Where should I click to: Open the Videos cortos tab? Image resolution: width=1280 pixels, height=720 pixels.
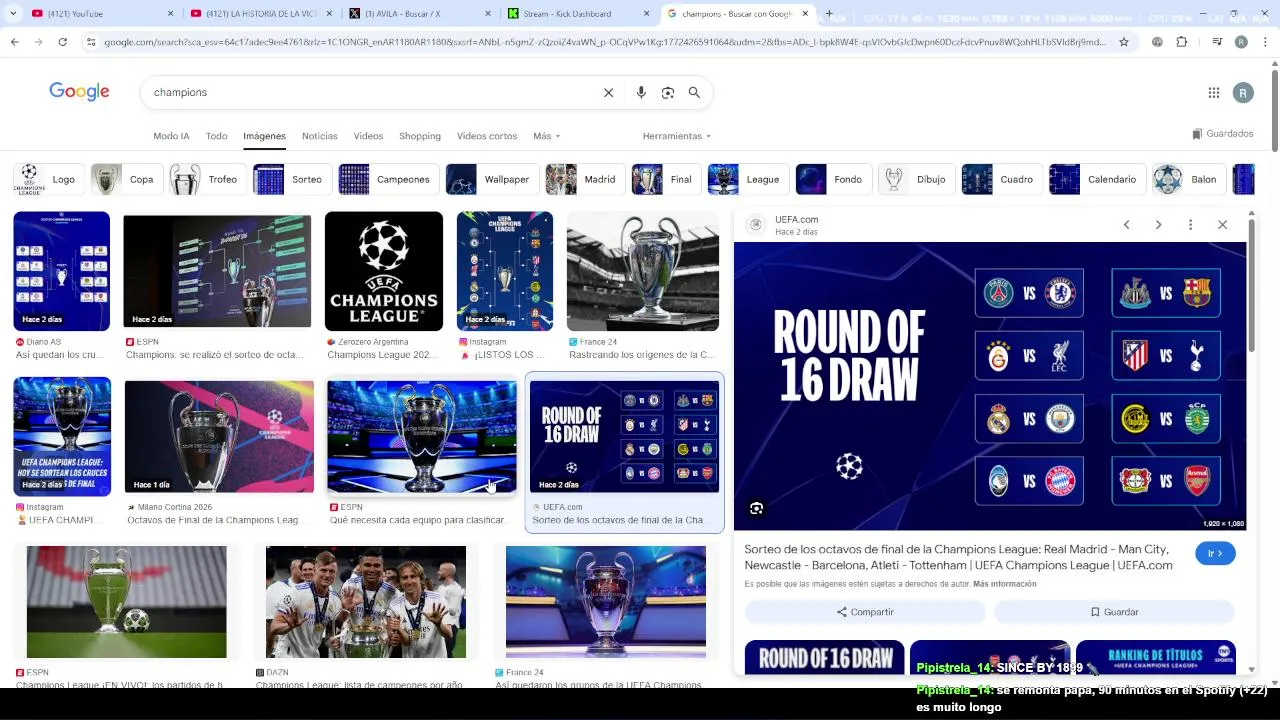pos(487,136)
